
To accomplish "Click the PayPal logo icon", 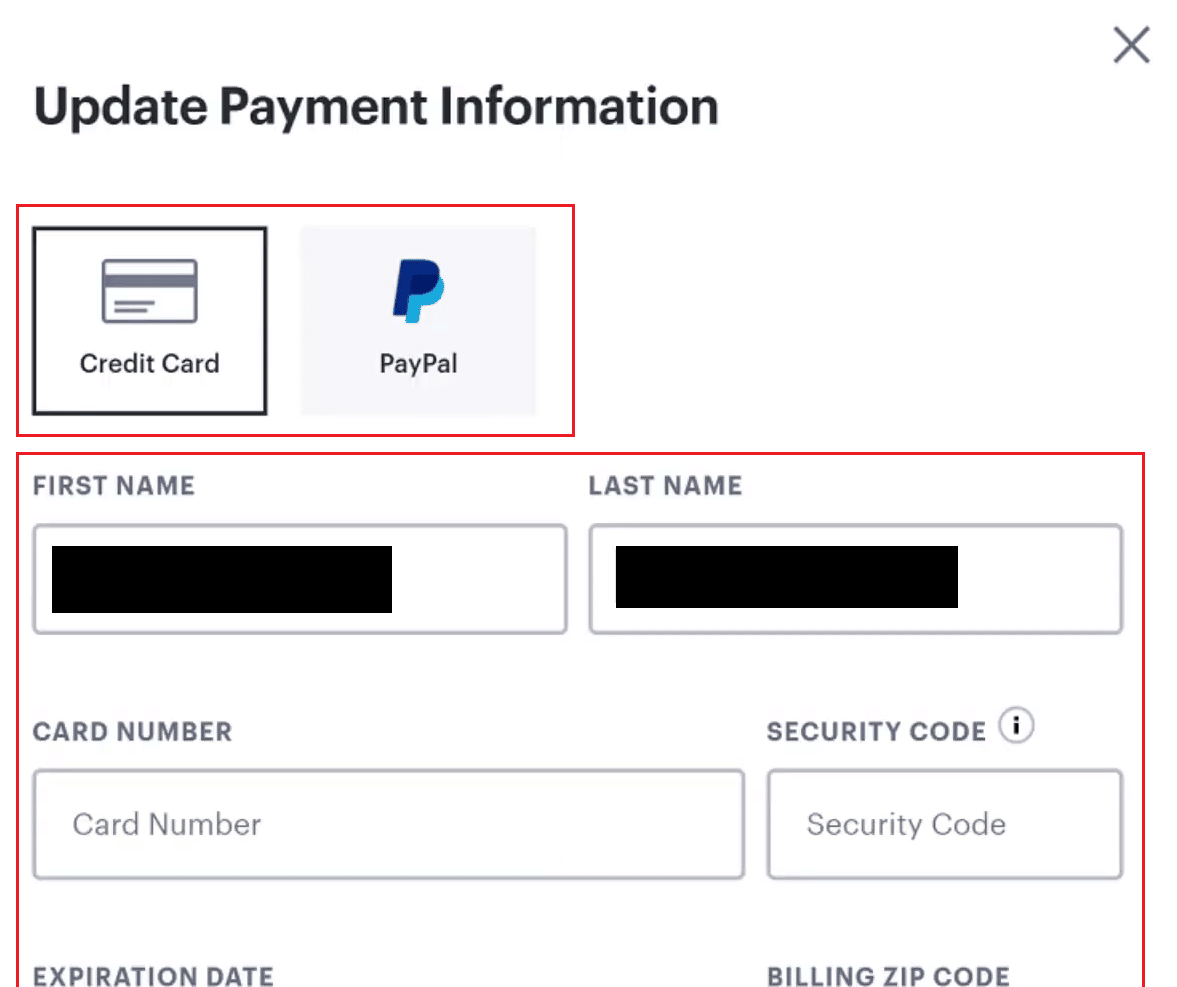I will coord(418,291).
